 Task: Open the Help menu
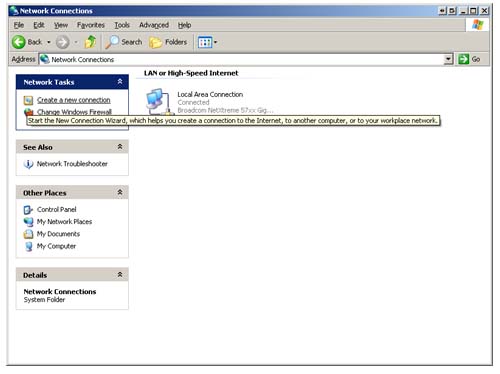[x=184, y=25]
